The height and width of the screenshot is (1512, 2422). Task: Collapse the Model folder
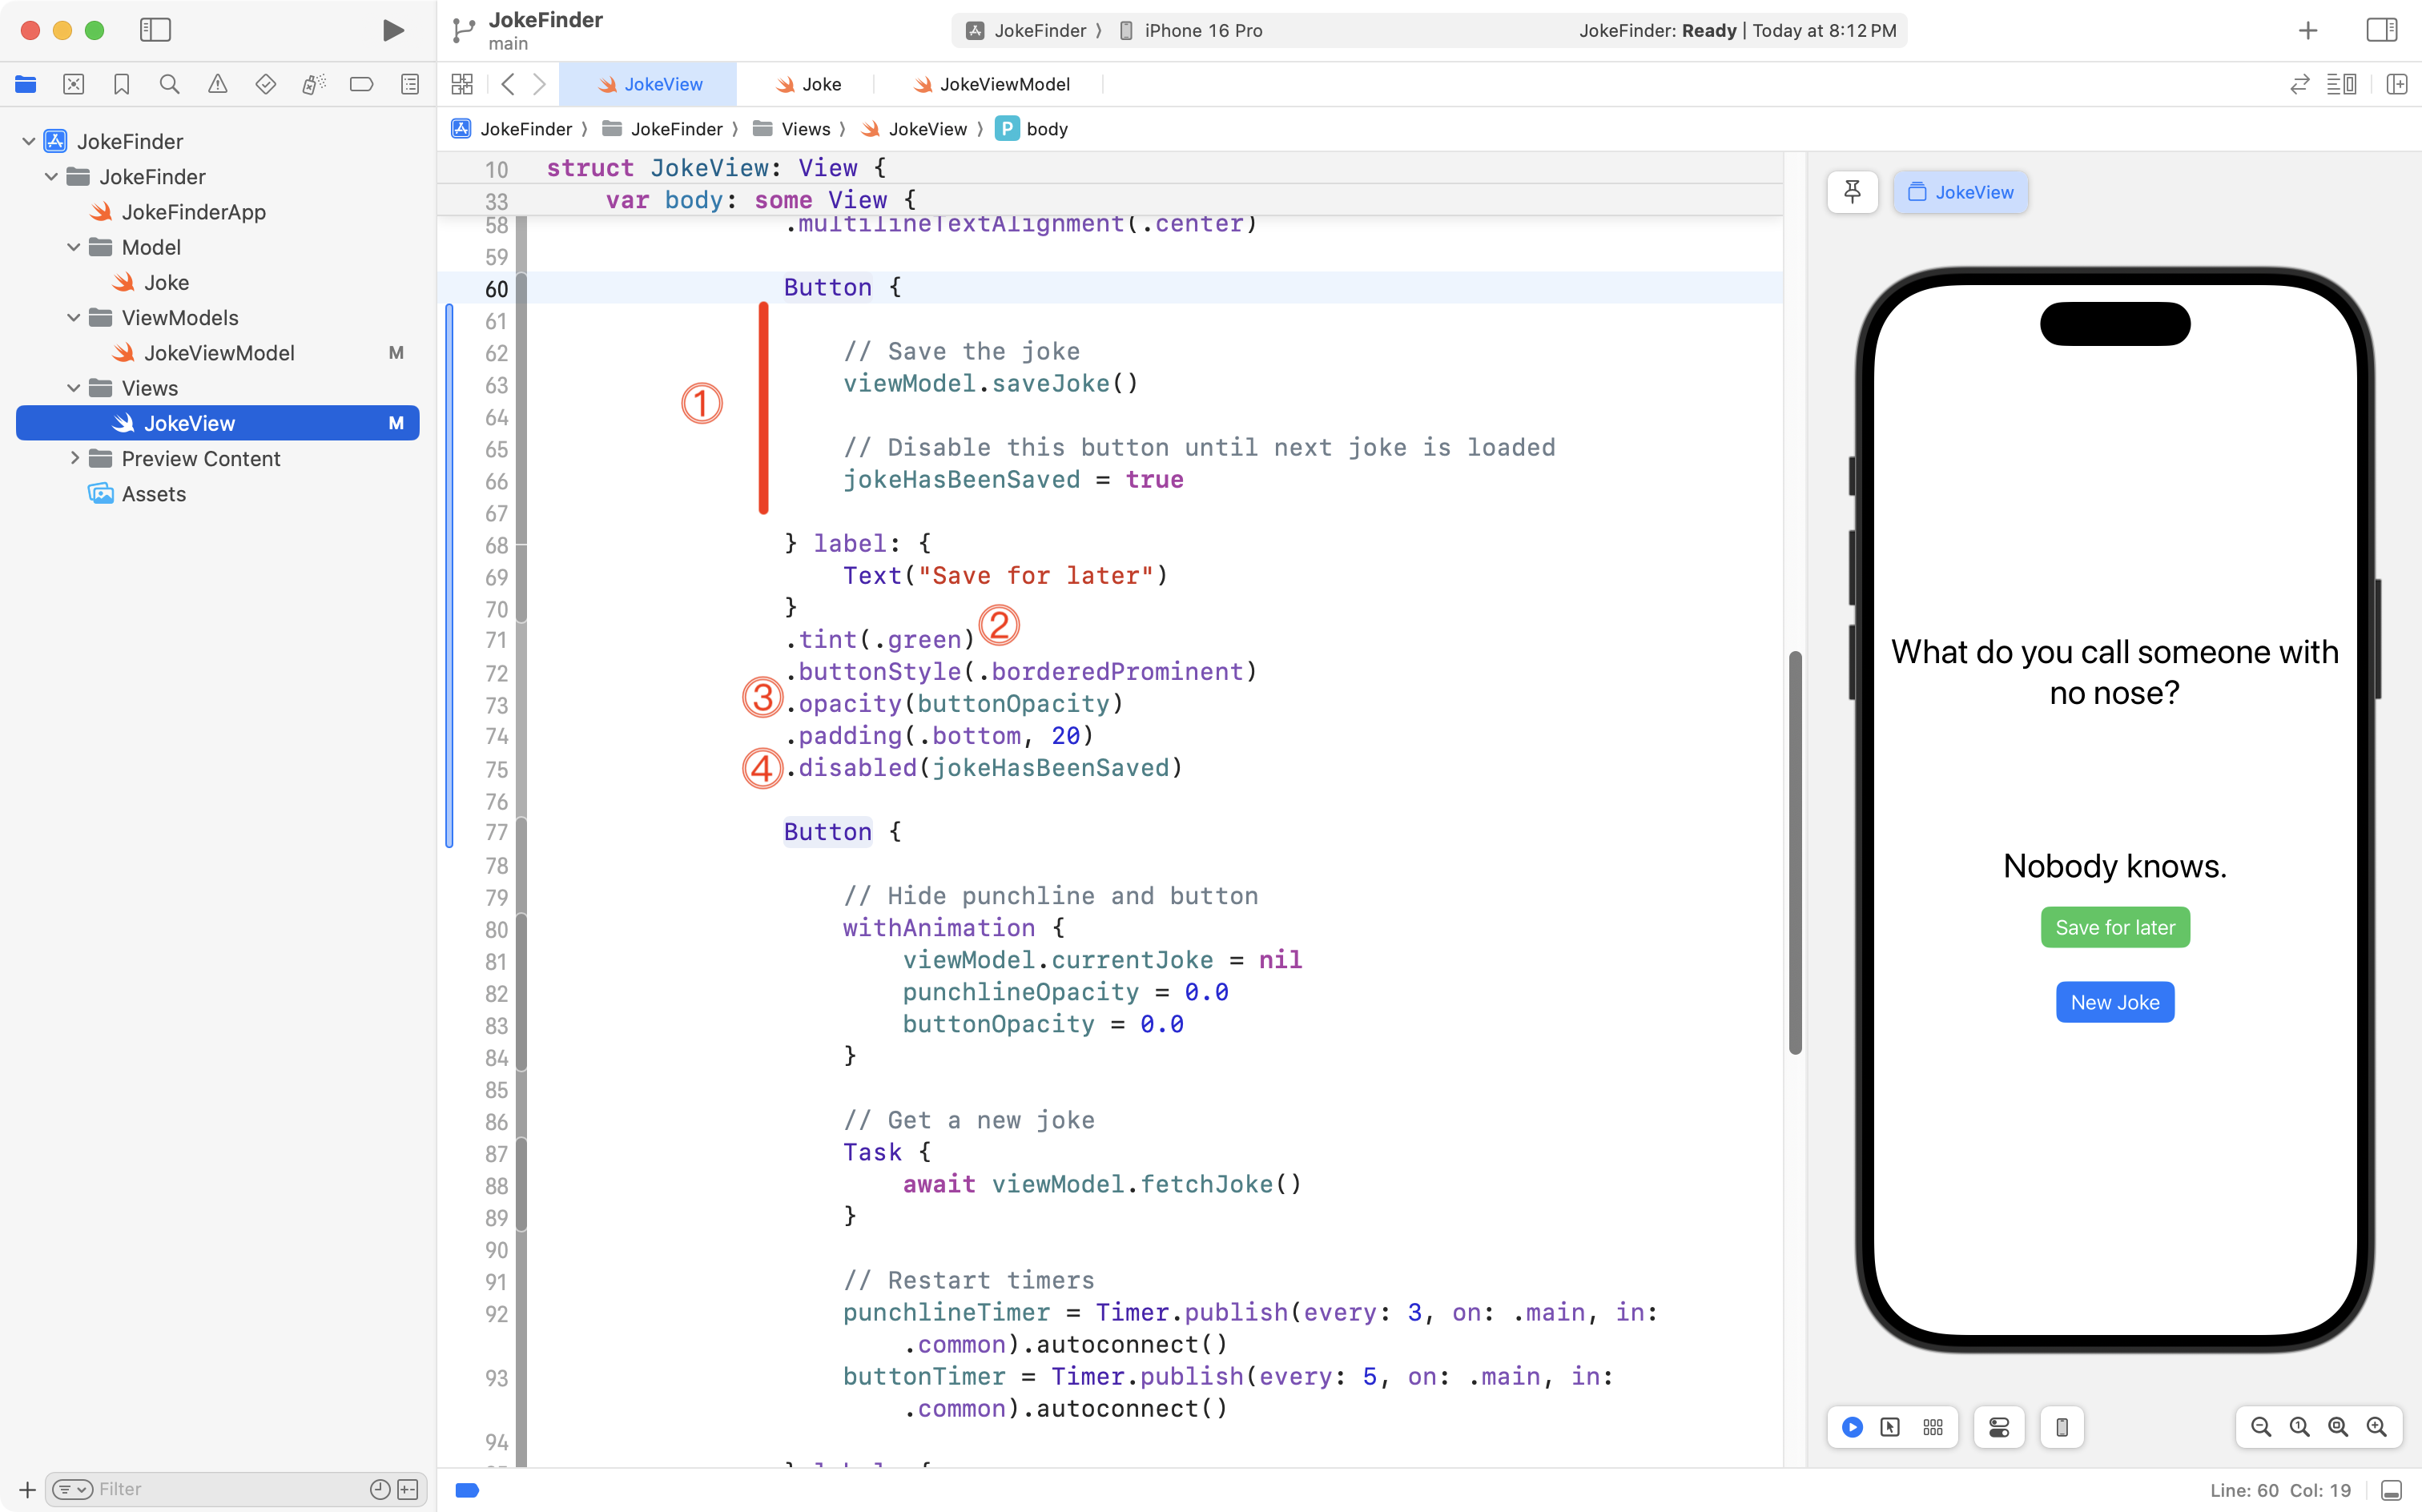(73, 247)
